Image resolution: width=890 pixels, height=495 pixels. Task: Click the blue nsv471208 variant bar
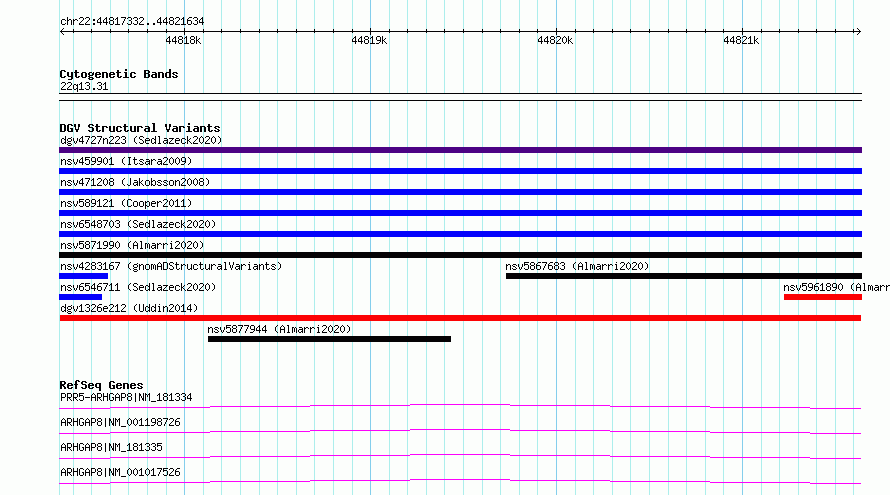pos(460,192)
